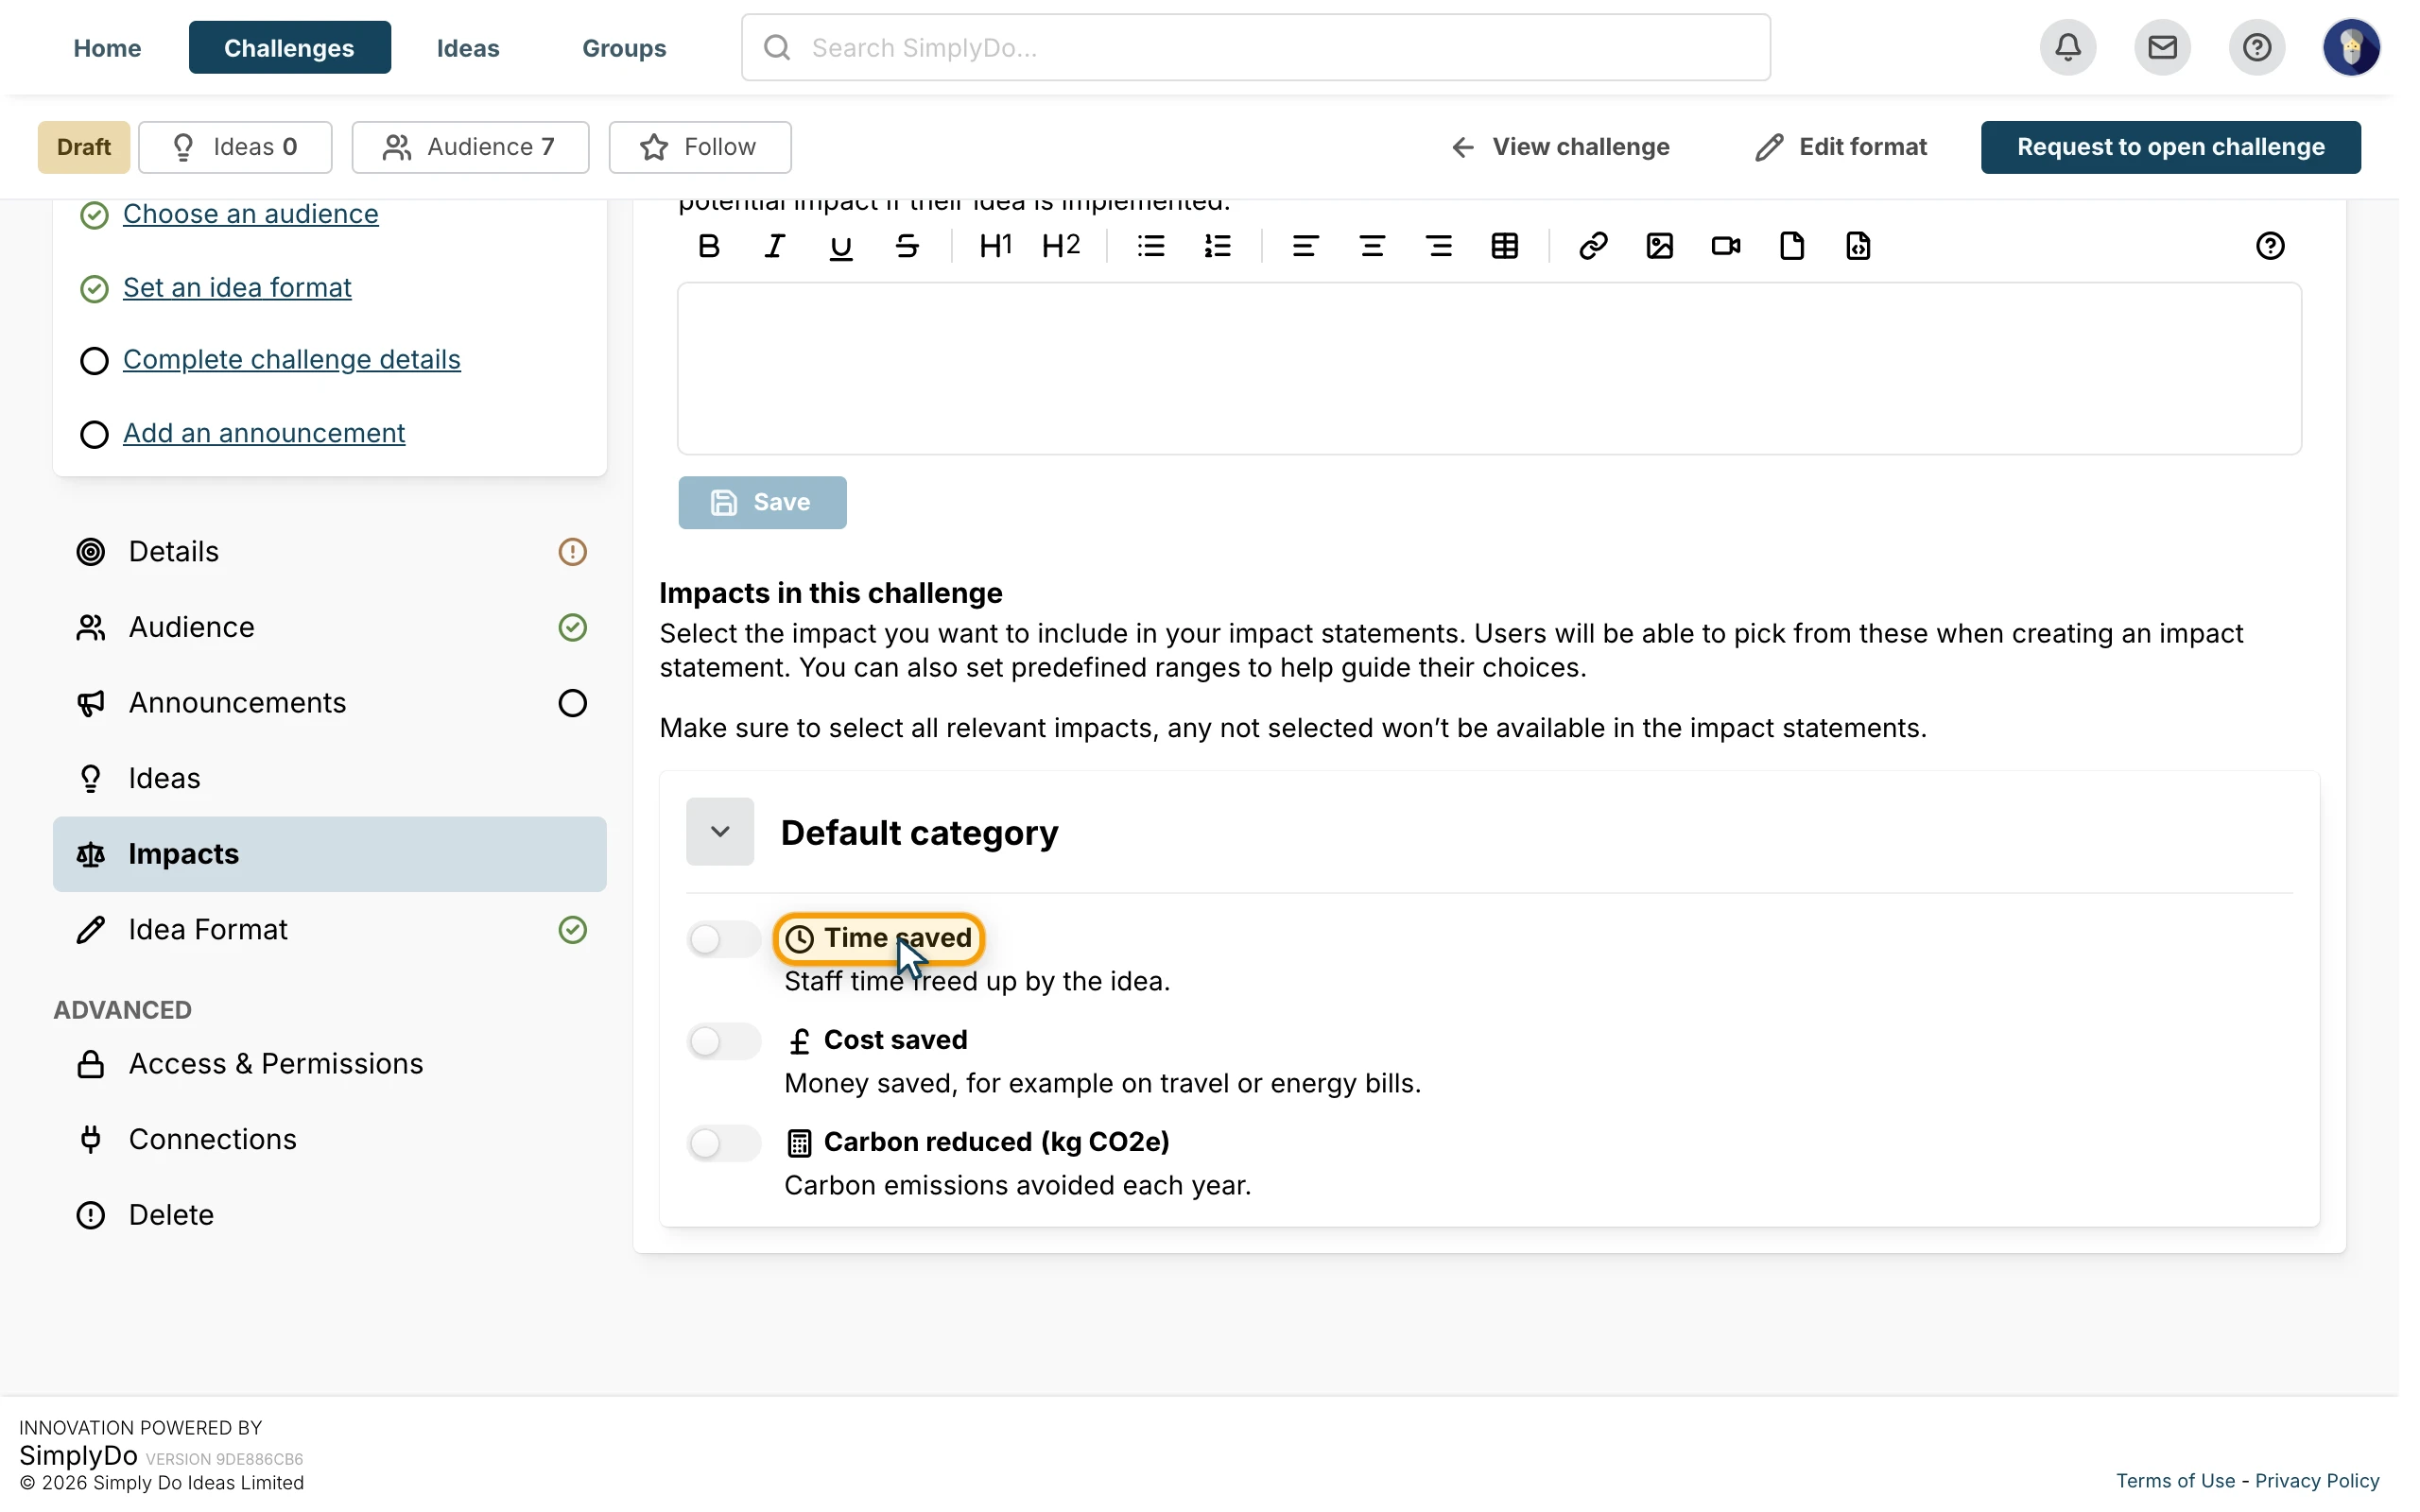Screen dimensions: 2420x1512
Task: Insert a video in editor
Action: click(1726, 246)
